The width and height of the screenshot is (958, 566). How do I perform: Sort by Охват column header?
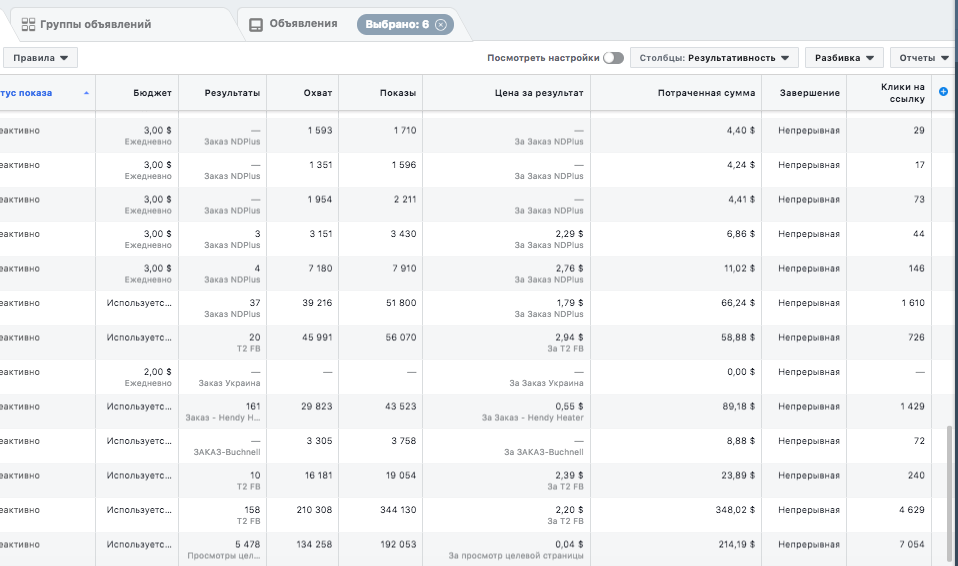[318, 93]
